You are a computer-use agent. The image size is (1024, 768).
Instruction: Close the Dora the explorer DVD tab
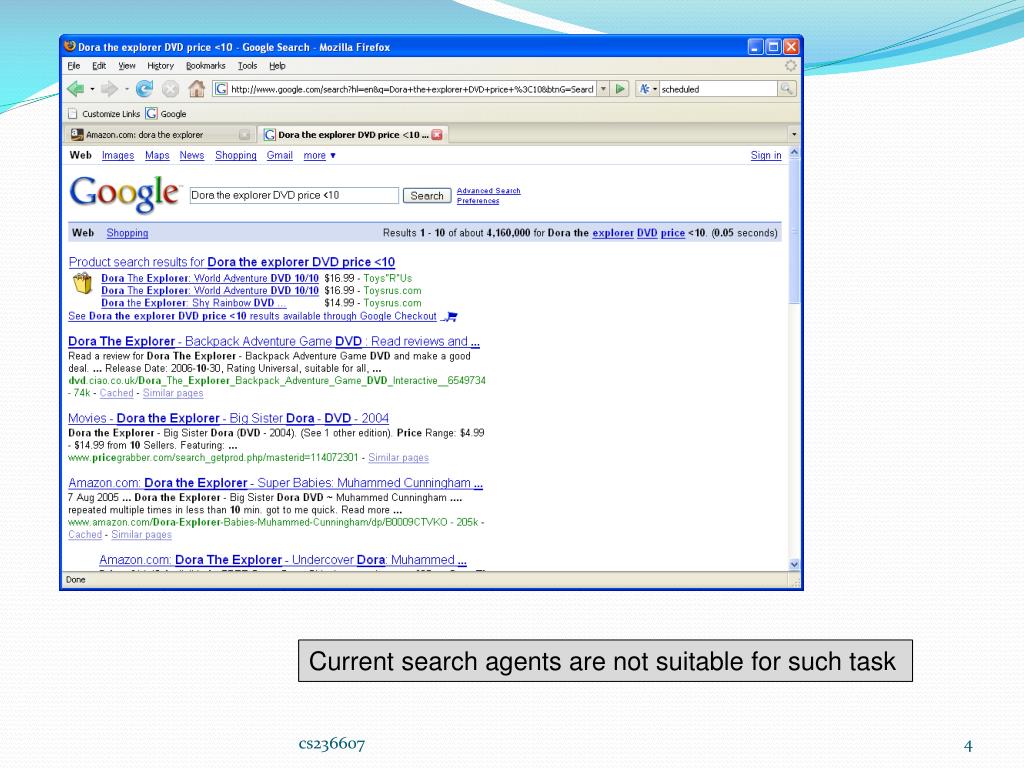coord(437,135)
